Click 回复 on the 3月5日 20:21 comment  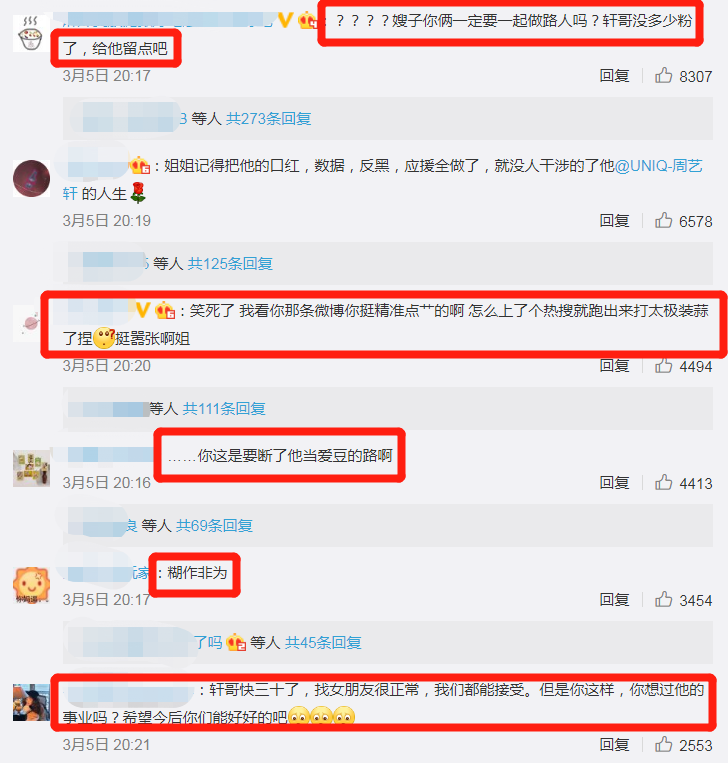coord(614,744)
